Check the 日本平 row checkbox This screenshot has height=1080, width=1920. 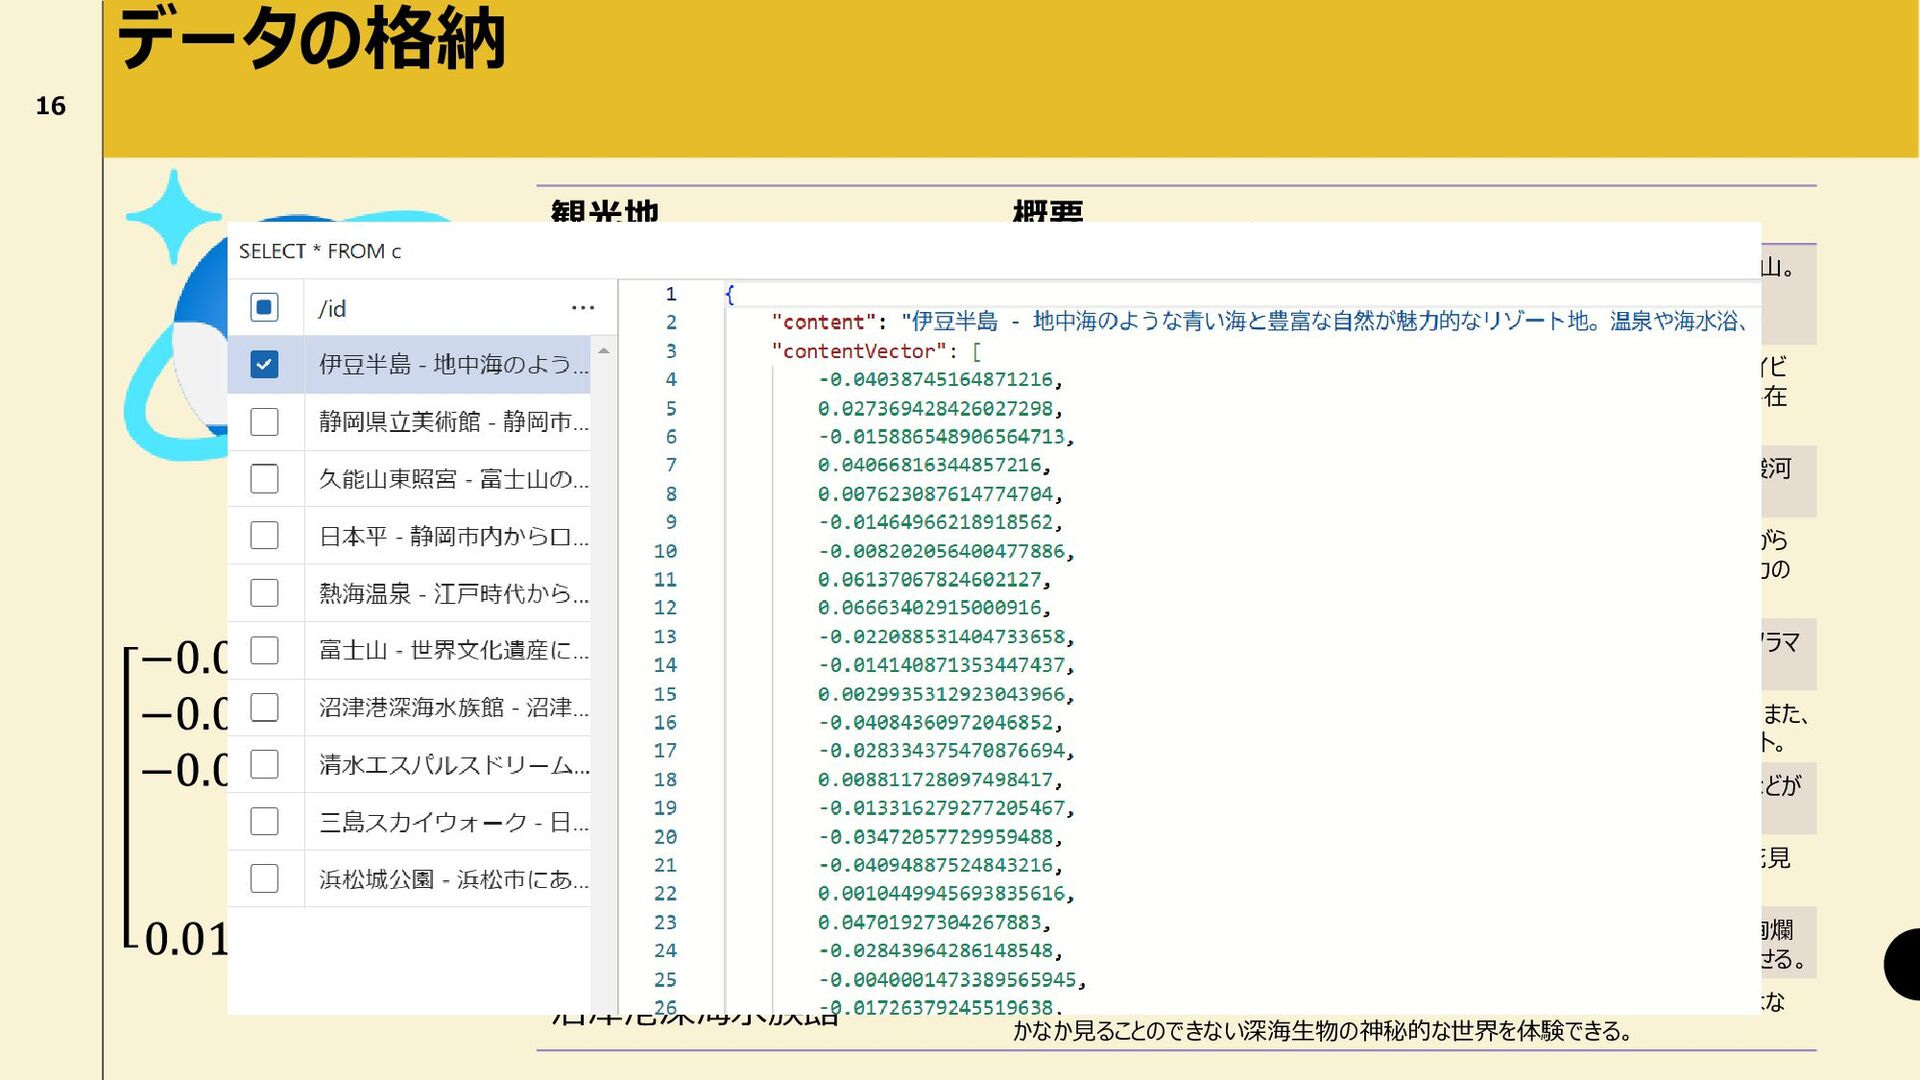coord(264,536)
